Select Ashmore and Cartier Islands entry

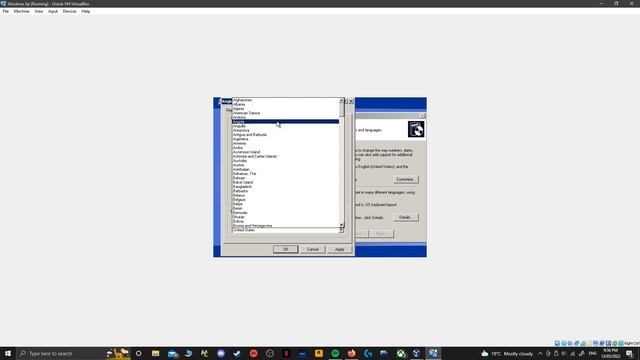point(285,156)
